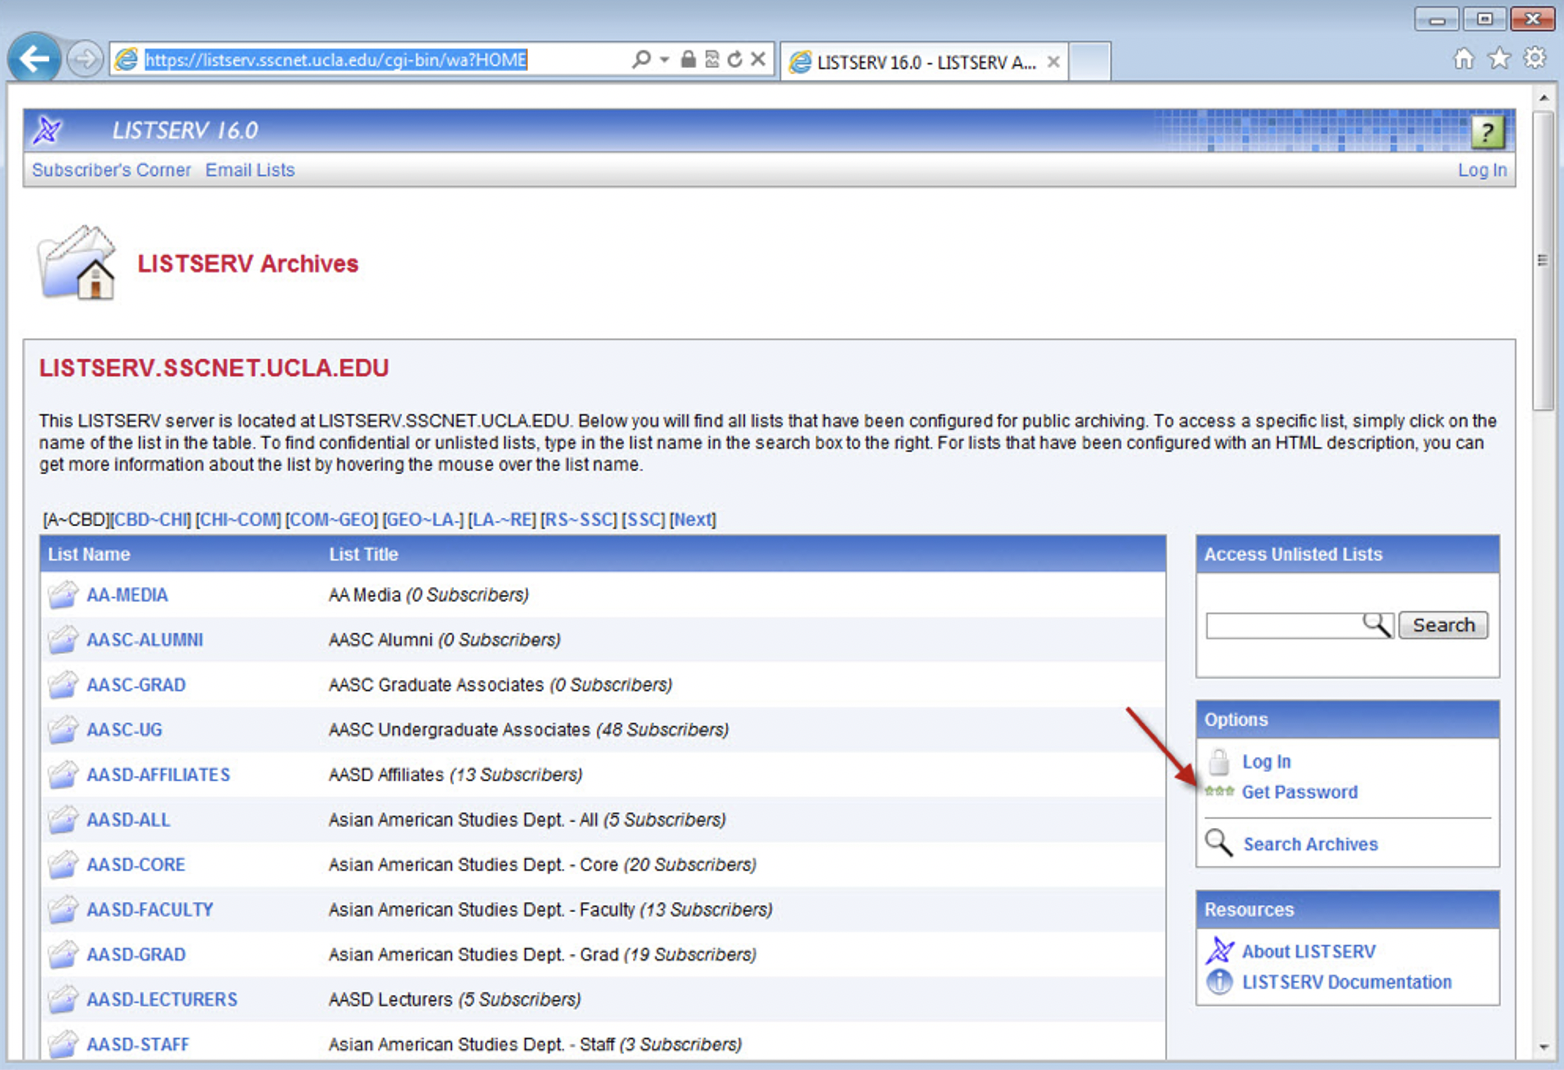The width and height of the screenshot is (1564, 1070).
Task: Click the favorites star icon
Action: pyautogui.click(x=1499, y=59)
